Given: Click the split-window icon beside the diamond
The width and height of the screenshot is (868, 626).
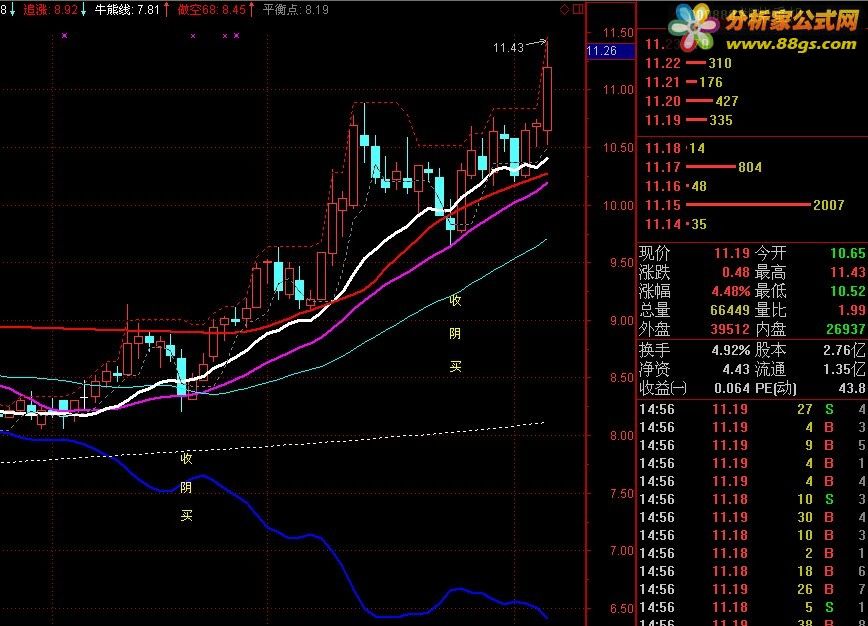Looking at the screenshot, I should (x=578, y=9).
